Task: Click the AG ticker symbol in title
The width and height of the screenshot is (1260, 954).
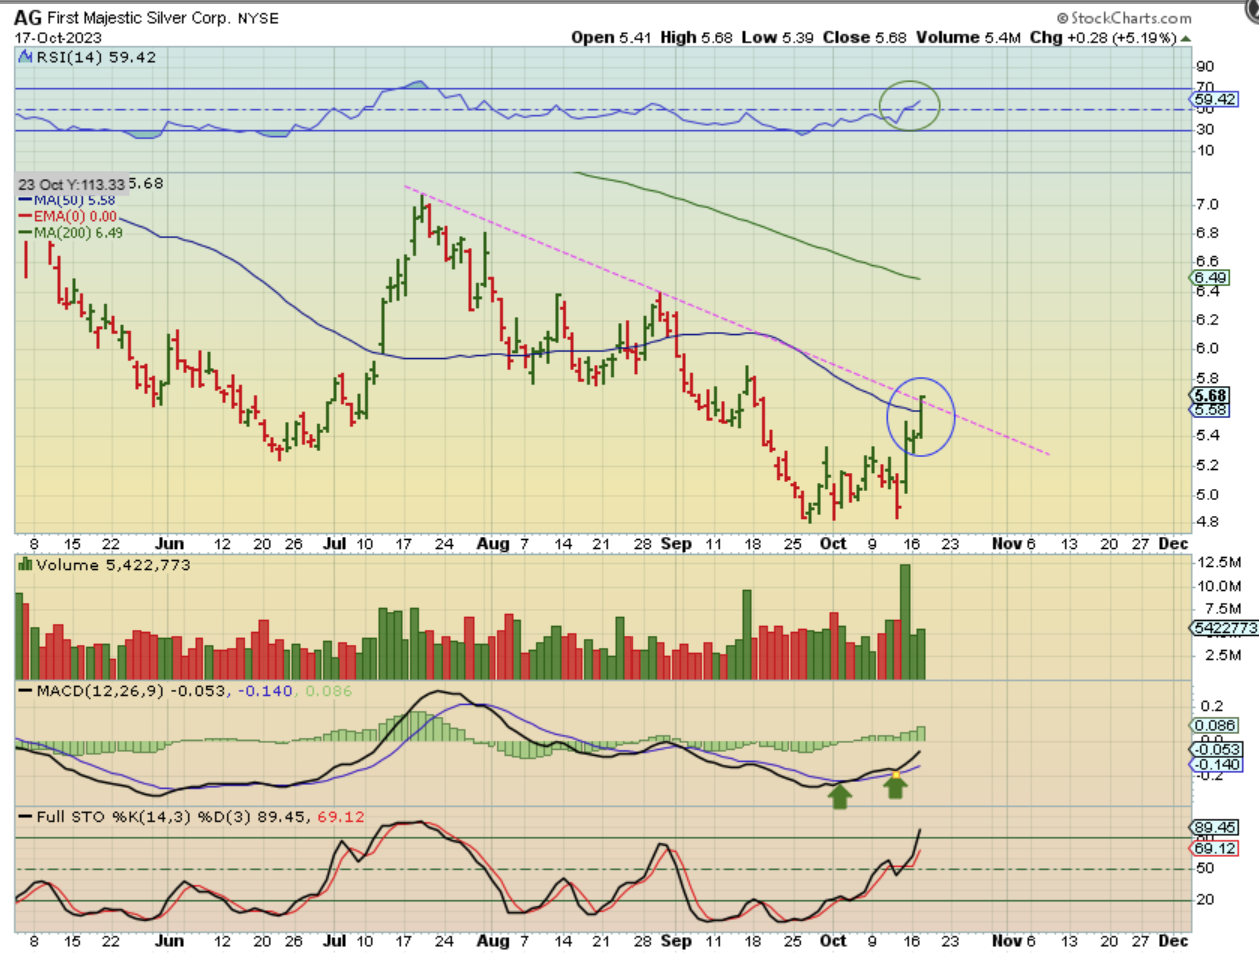Action: click(x=28, y=17)
